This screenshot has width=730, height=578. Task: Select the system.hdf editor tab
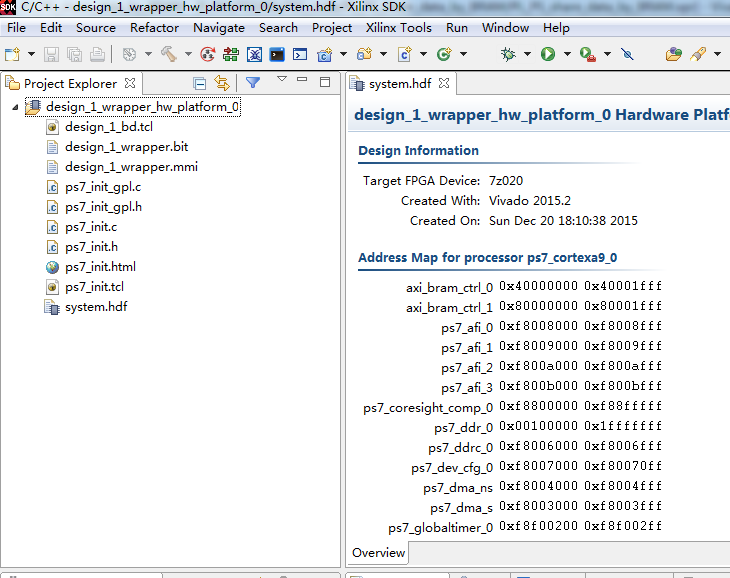400,84
